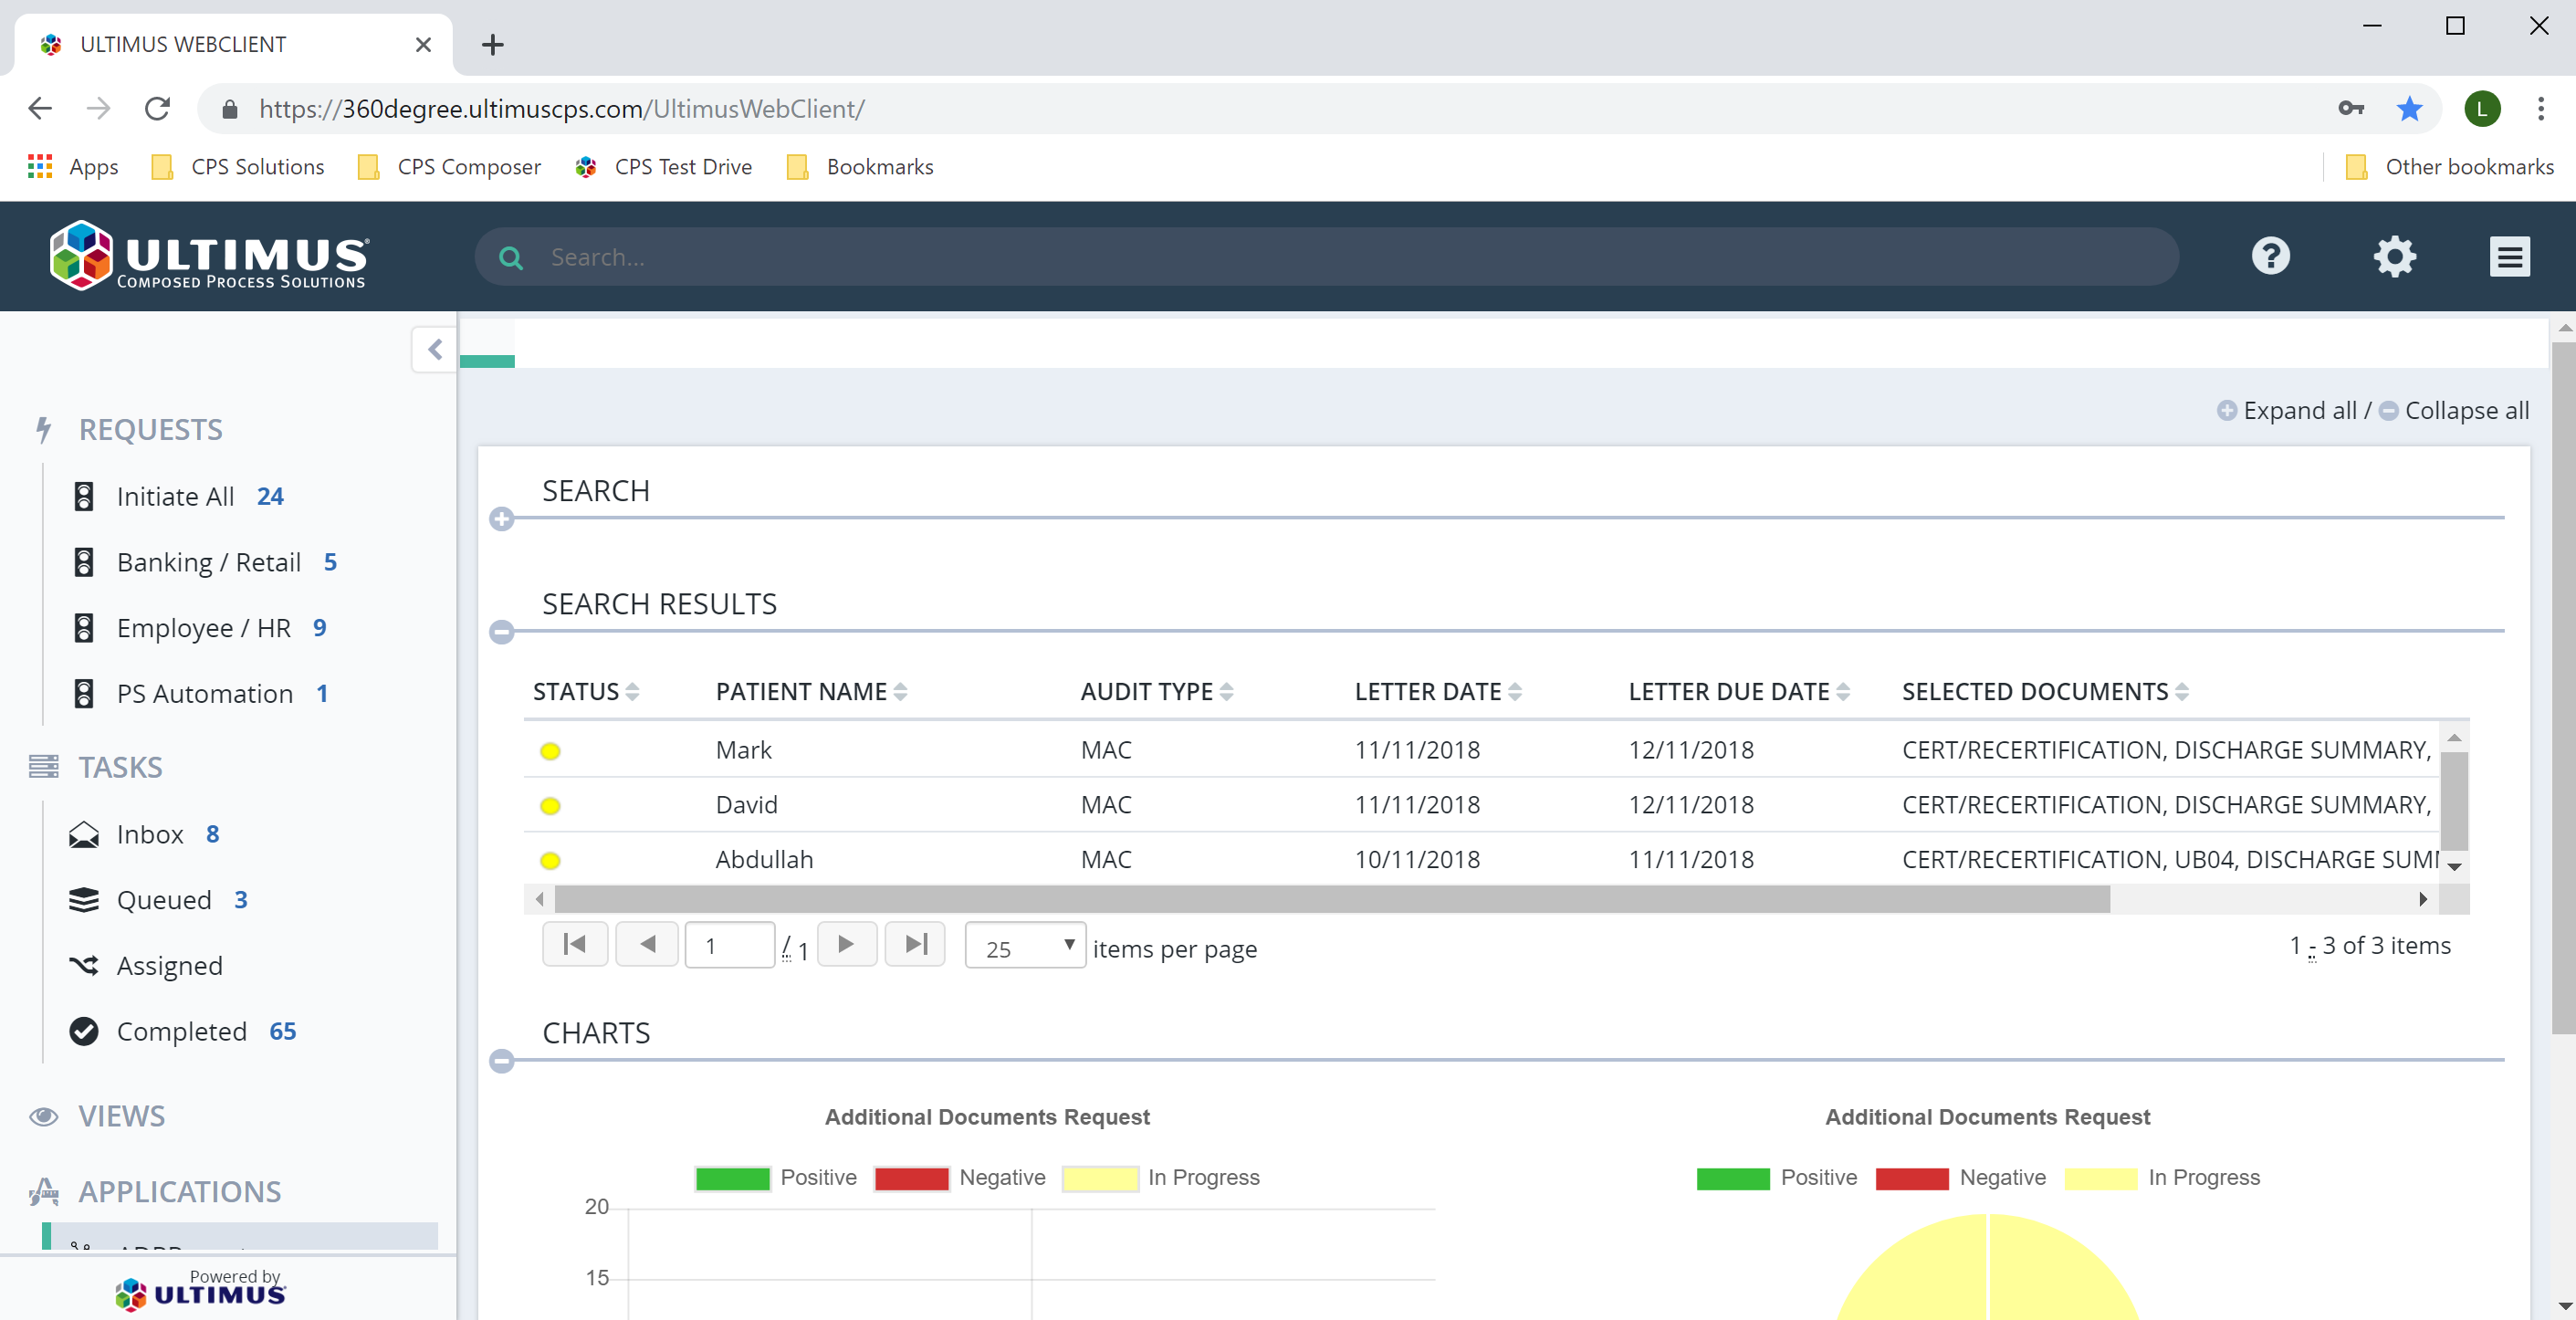This screenshot has width=2576, height=1320.
Task: Toggle In Progress legend in pie chart
Action: tap(2162, 1178)
